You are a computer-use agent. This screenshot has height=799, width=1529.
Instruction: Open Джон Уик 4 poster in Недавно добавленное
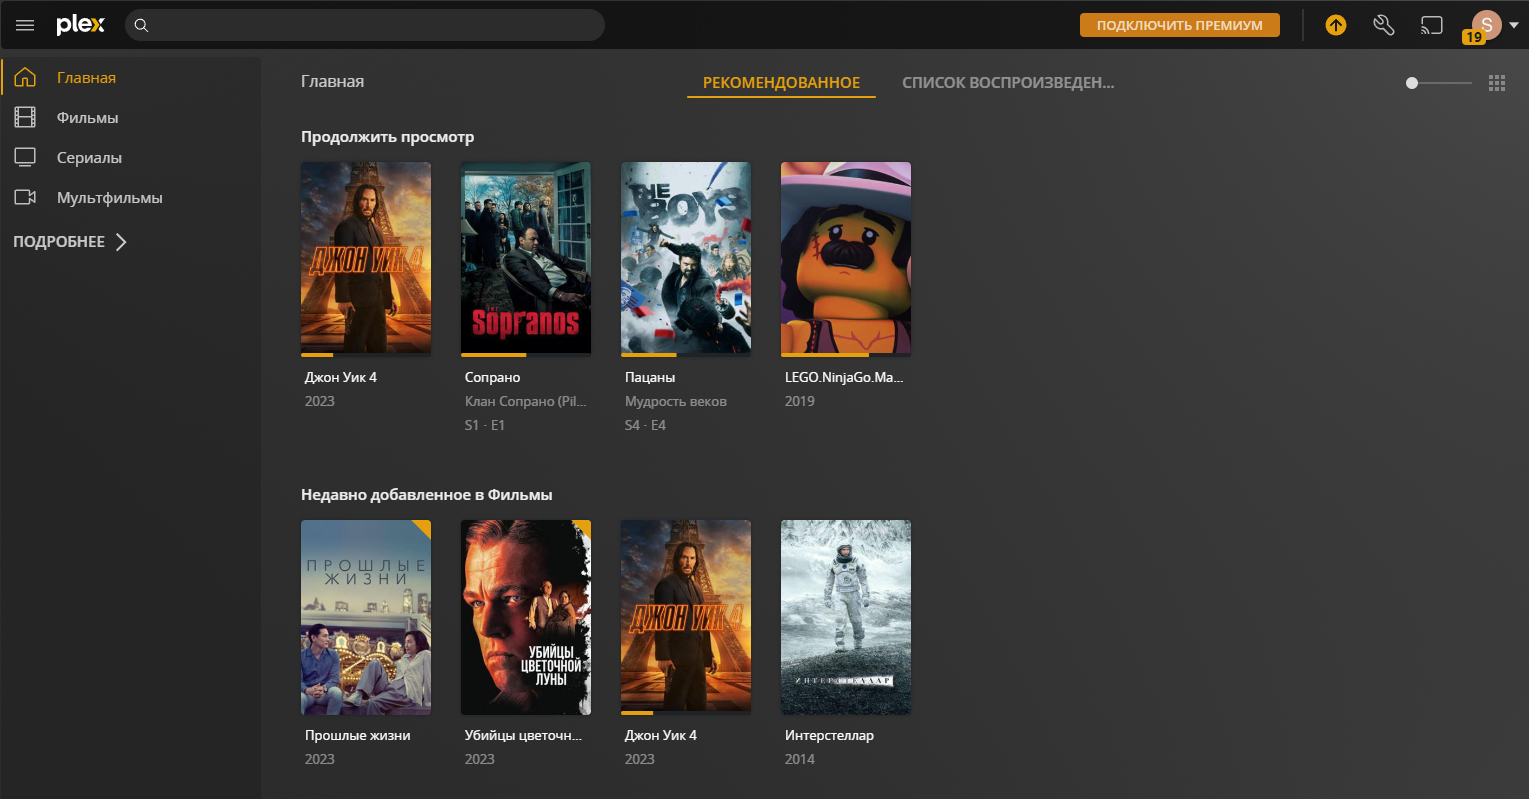686,616
